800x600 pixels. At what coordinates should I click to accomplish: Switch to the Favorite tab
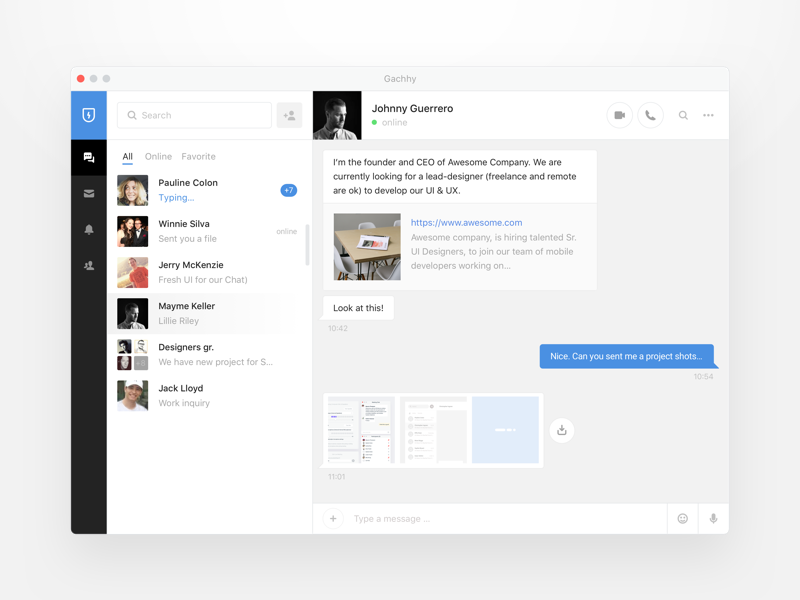[198, 157]
